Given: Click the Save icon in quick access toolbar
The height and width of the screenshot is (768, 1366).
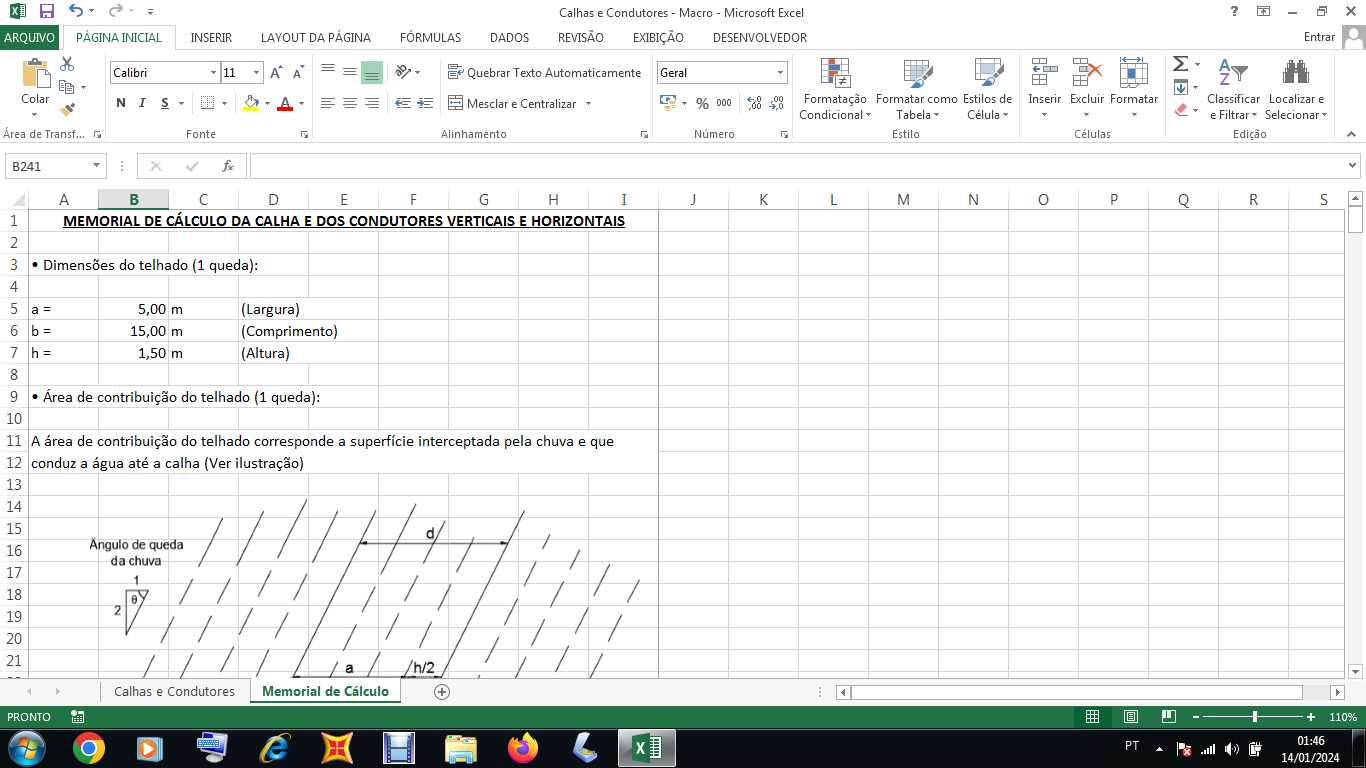Looking at the screenshot, I should 46,12.
